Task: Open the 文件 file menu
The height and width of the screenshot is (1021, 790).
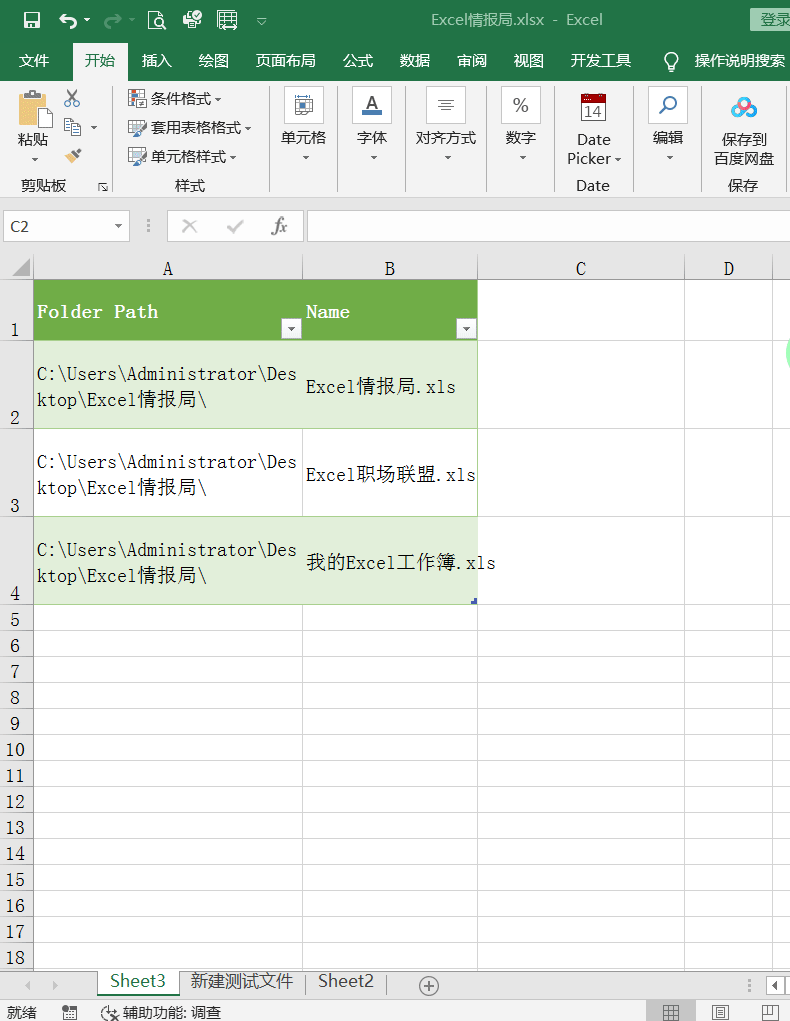Action: (34, 61)
